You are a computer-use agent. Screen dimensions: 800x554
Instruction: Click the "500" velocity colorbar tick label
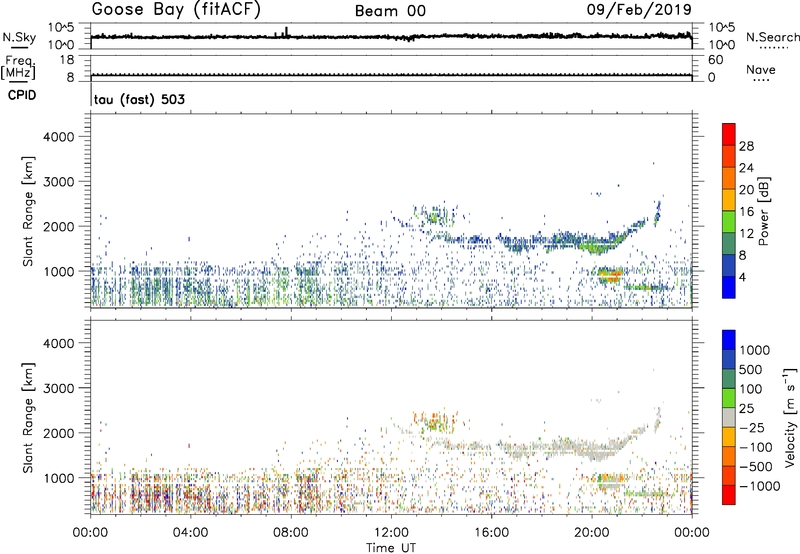point(751,369)
